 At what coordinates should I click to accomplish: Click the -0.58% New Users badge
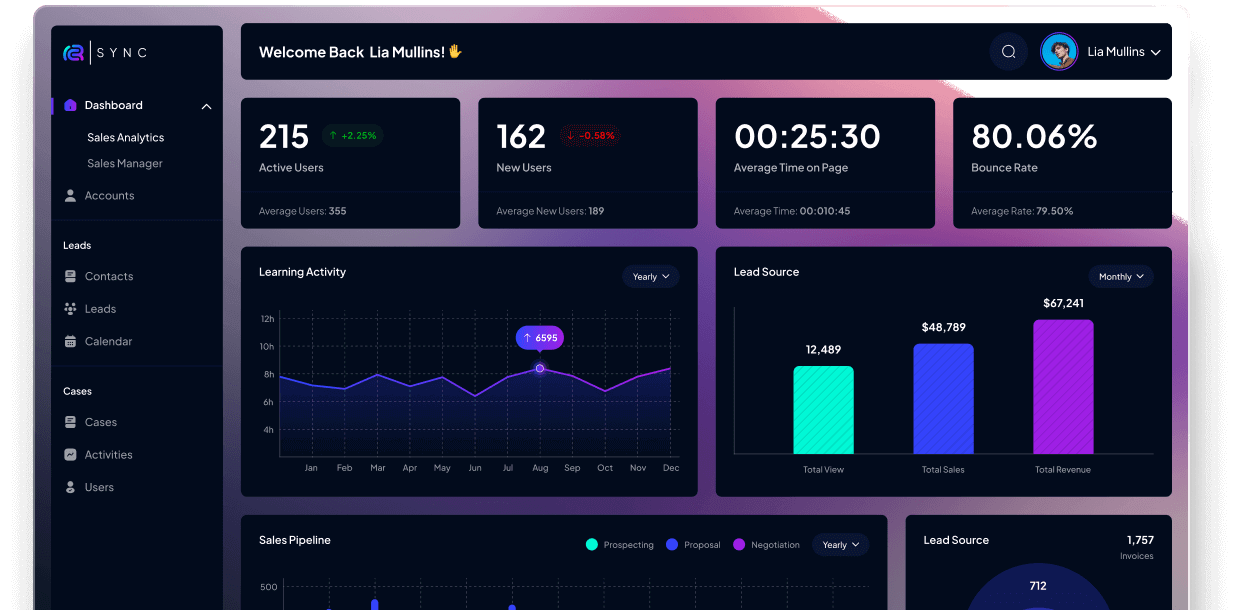click(x=590, y=135)
